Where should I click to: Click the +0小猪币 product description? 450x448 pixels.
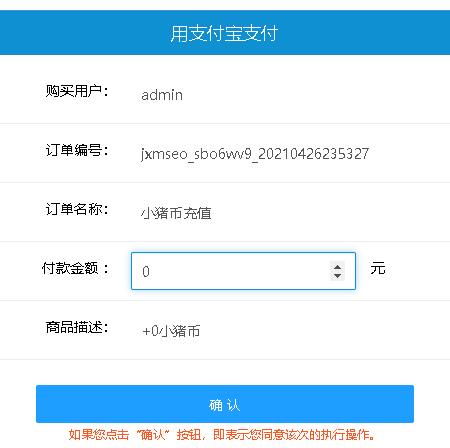[x=171, y=331]
